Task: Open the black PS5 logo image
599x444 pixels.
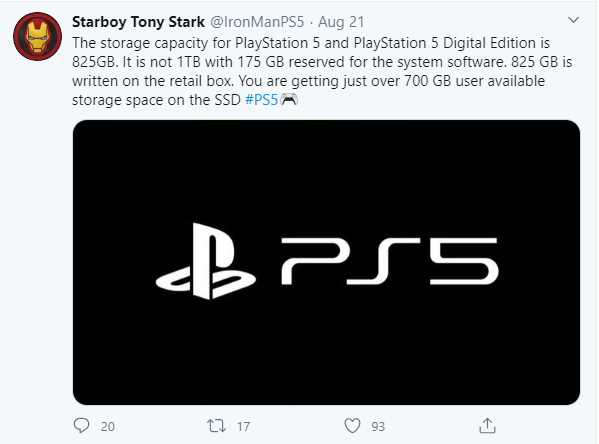Action: click(x=326, y=262)
